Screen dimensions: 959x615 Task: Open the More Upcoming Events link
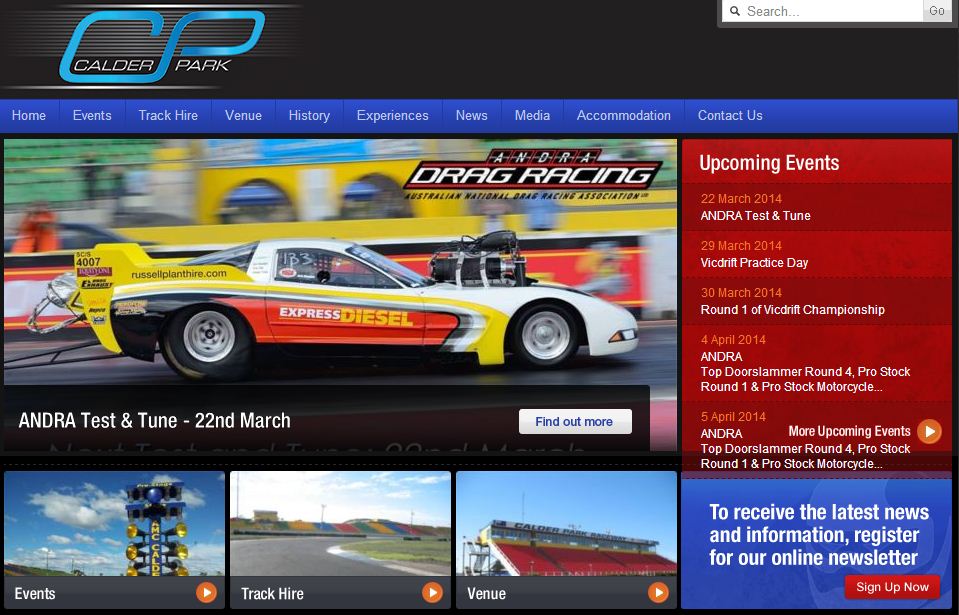(x=850, y=431)
